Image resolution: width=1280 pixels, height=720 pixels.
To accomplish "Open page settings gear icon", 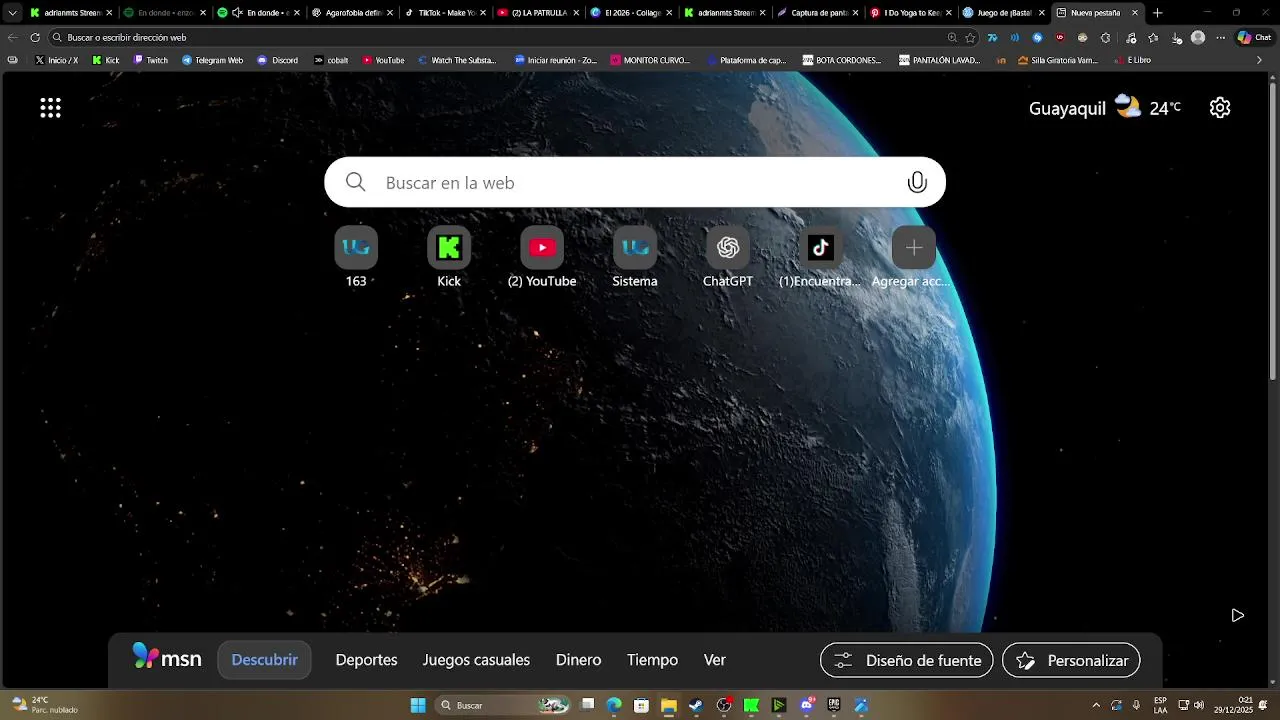I will [x=1220, y=108].
